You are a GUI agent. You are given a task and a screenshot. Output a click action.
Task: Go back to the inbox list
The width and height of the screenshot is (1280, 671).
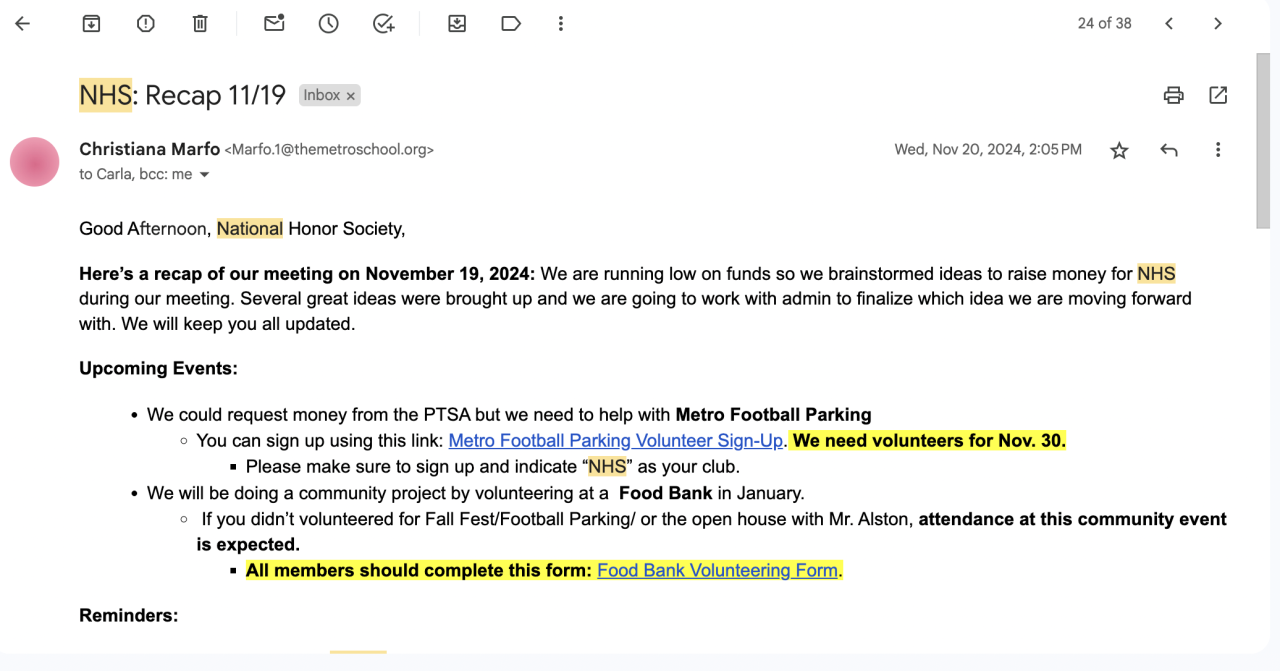[23, 24]
